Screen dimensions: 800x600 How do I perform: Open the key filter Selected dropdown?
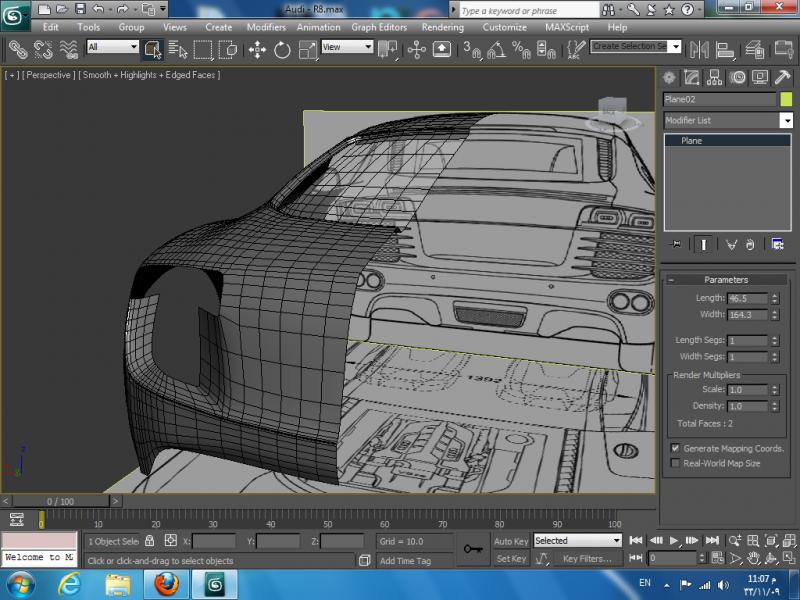[x=578, y=540]
